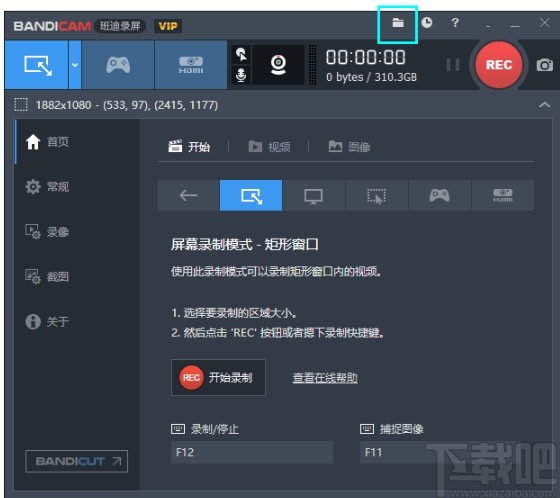The height and width of the screenshot is (498, 560).
Task: Open the 截图 screenshot settings sidebar item
Action: click(x=78, y=277)
